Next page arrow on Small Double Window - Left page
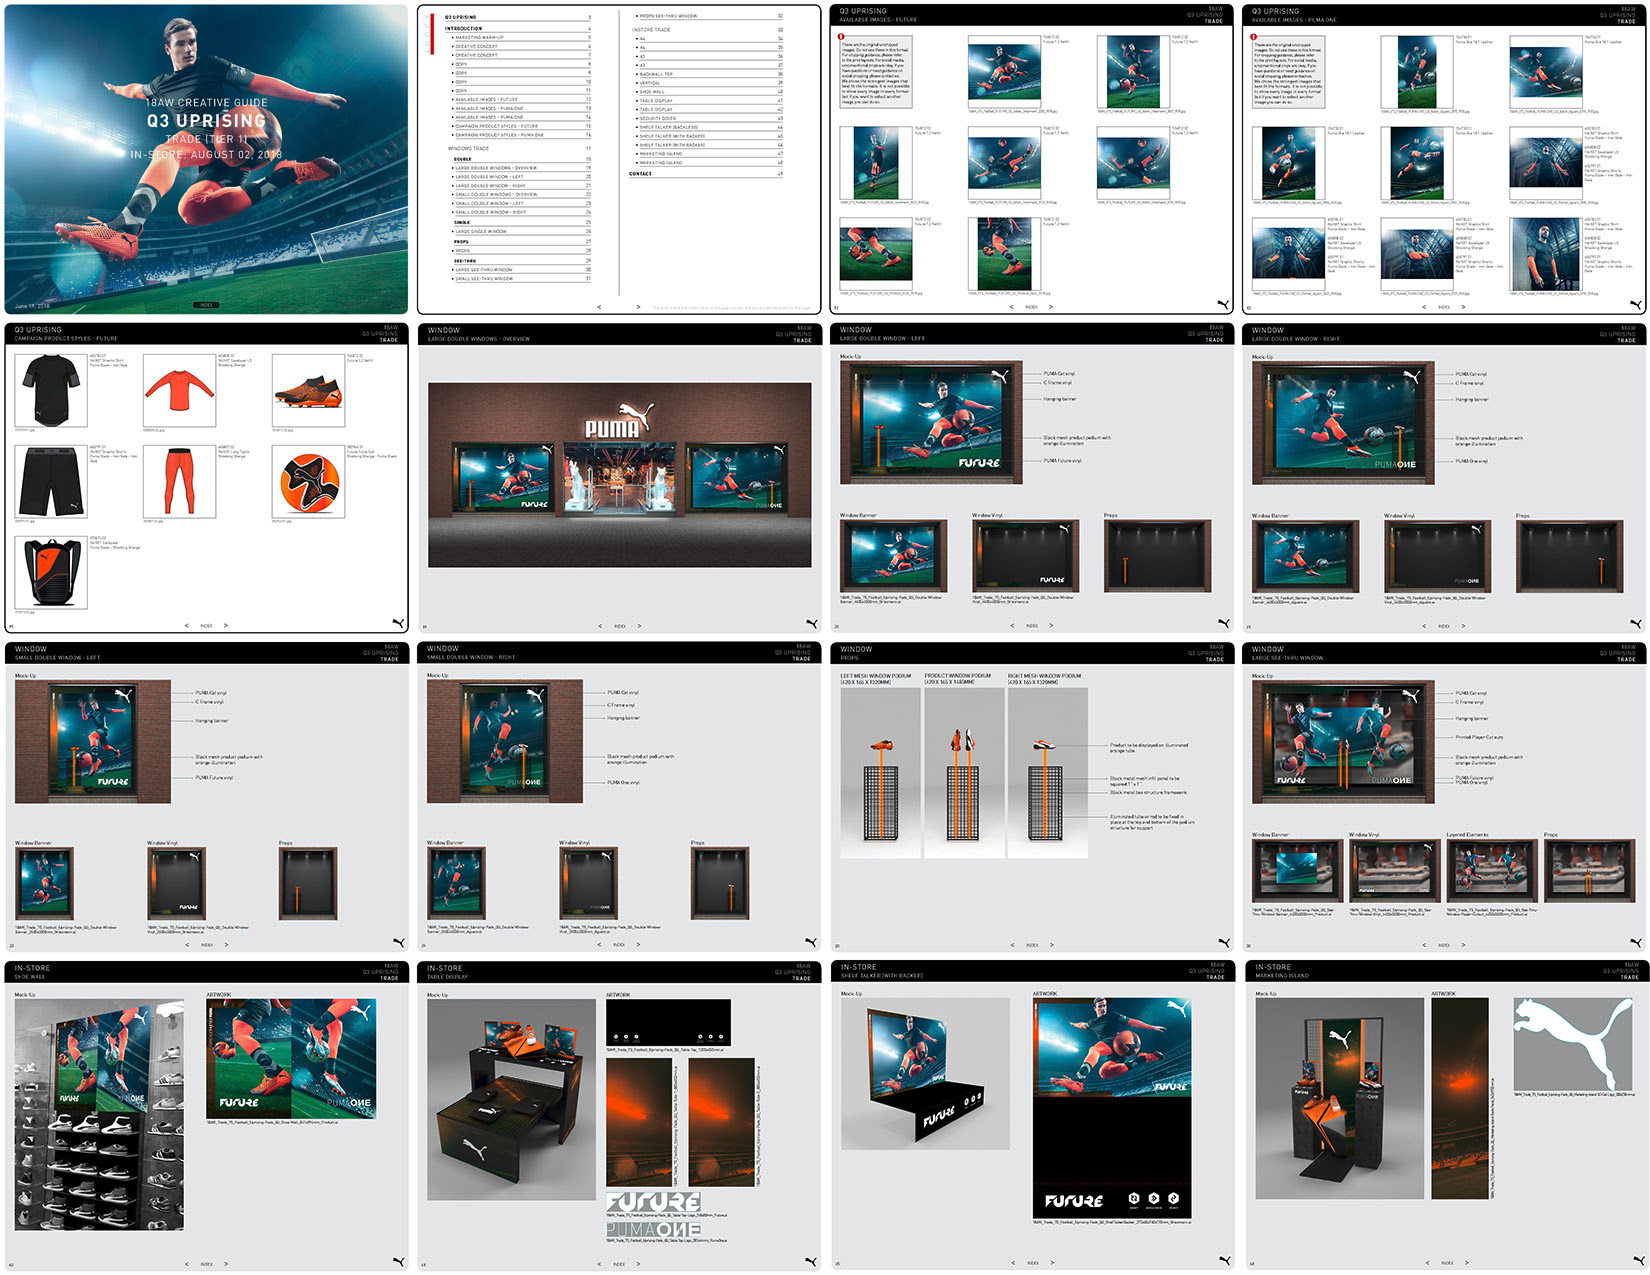This screenshot has height=1275, width=1650. point(226,945)
